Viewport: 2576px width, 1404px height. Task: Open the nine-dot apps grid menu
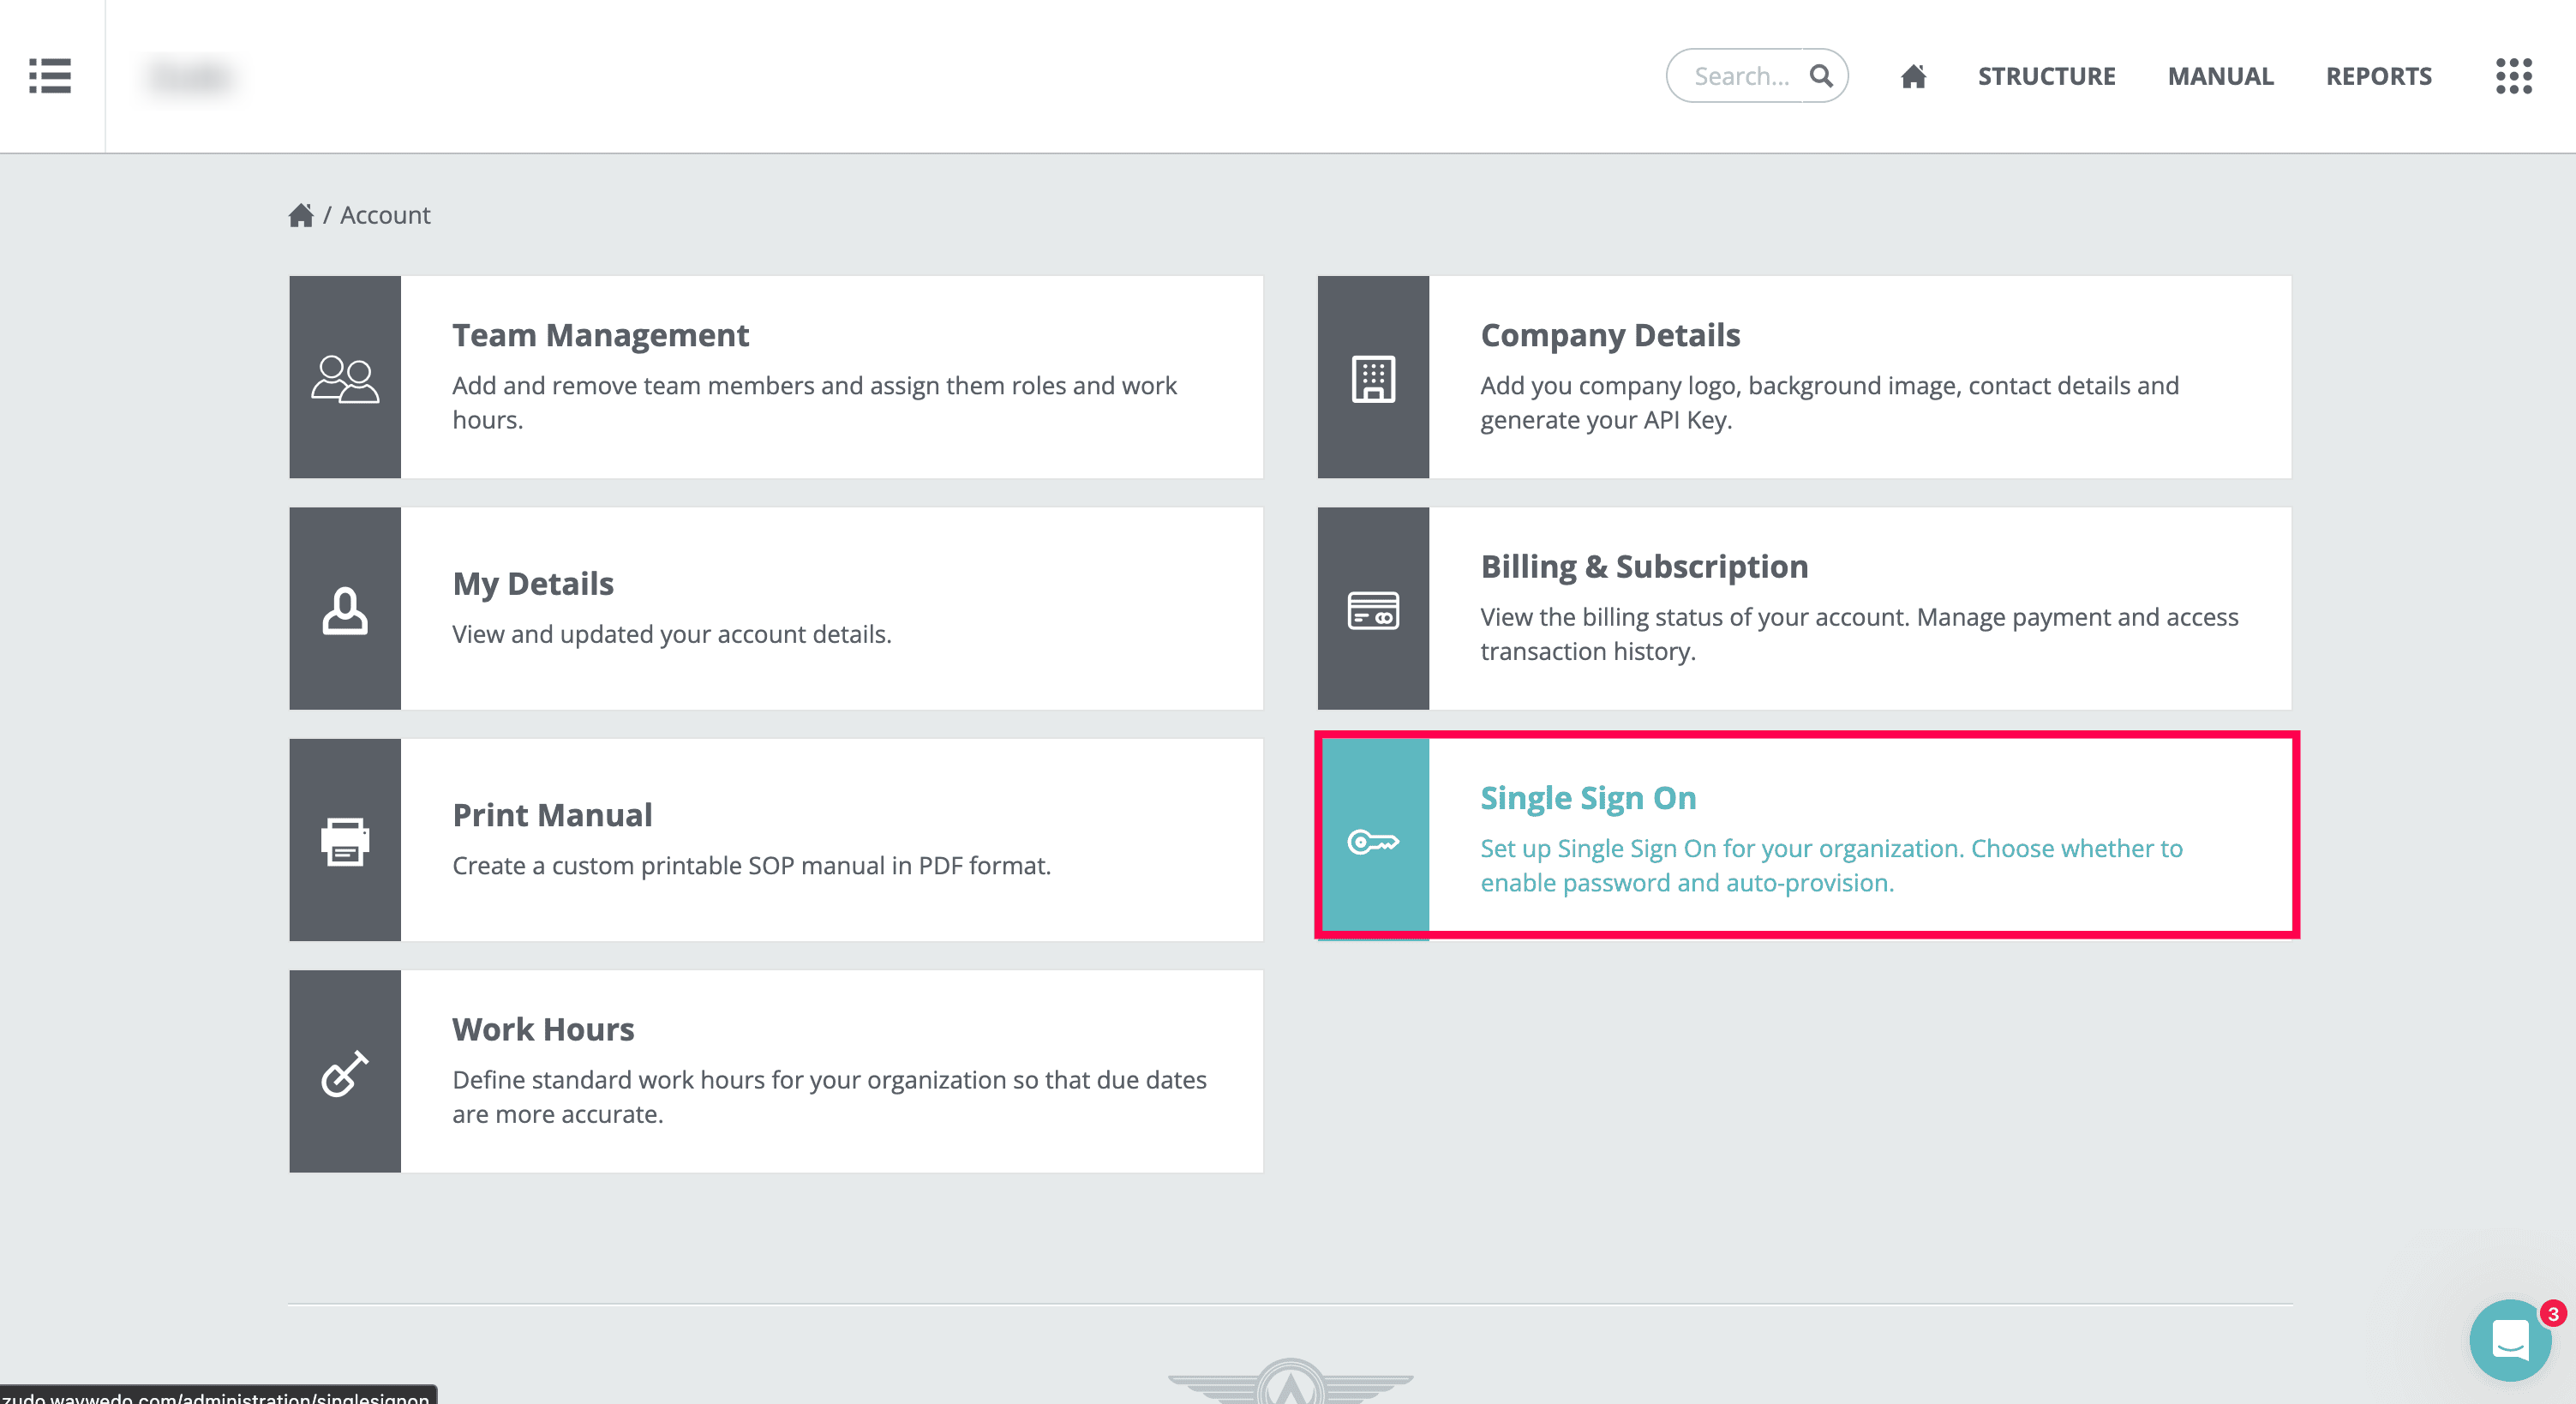(x=2513, y=76)
